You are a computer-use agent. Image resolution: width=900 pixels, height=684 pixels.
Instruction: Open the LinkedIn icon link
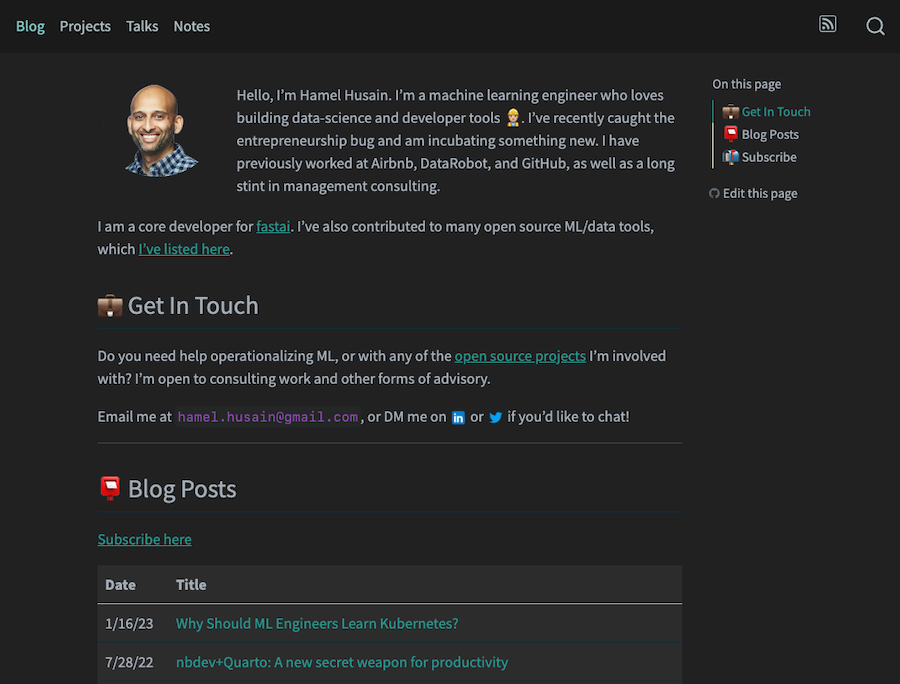[458, 418]
